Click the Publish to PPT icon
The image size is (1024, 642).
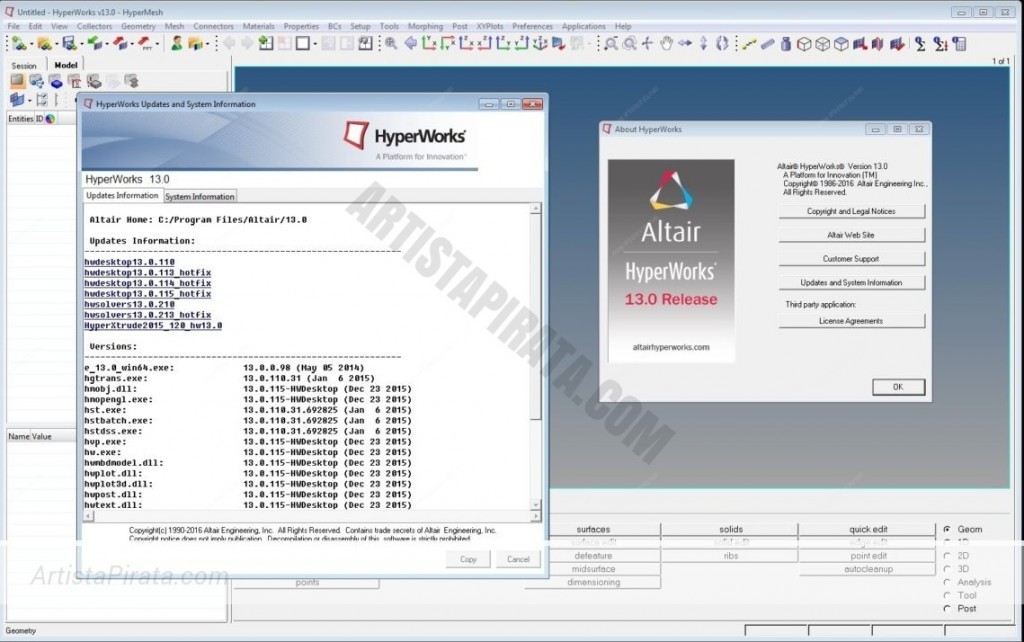click(144, 44)
